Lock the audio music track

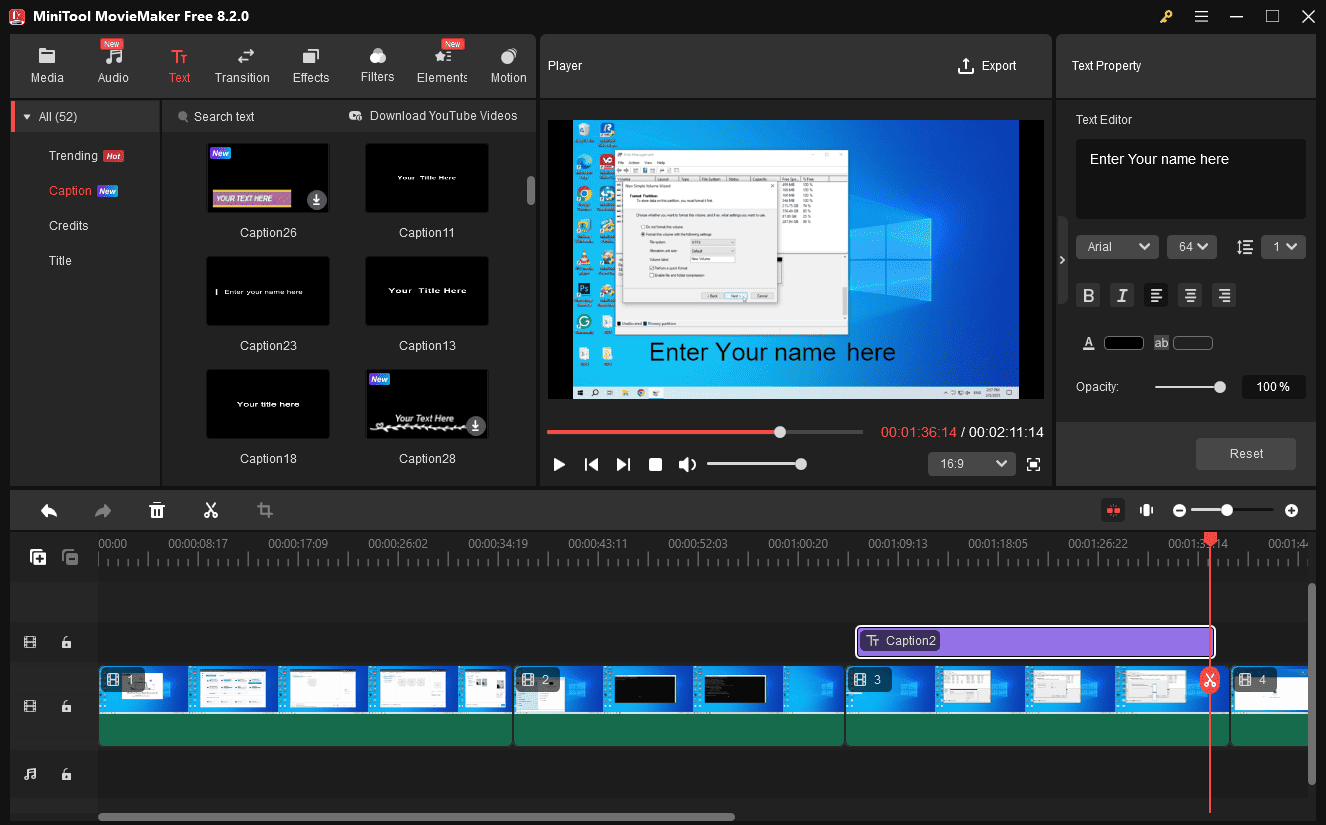coord(66,774)
